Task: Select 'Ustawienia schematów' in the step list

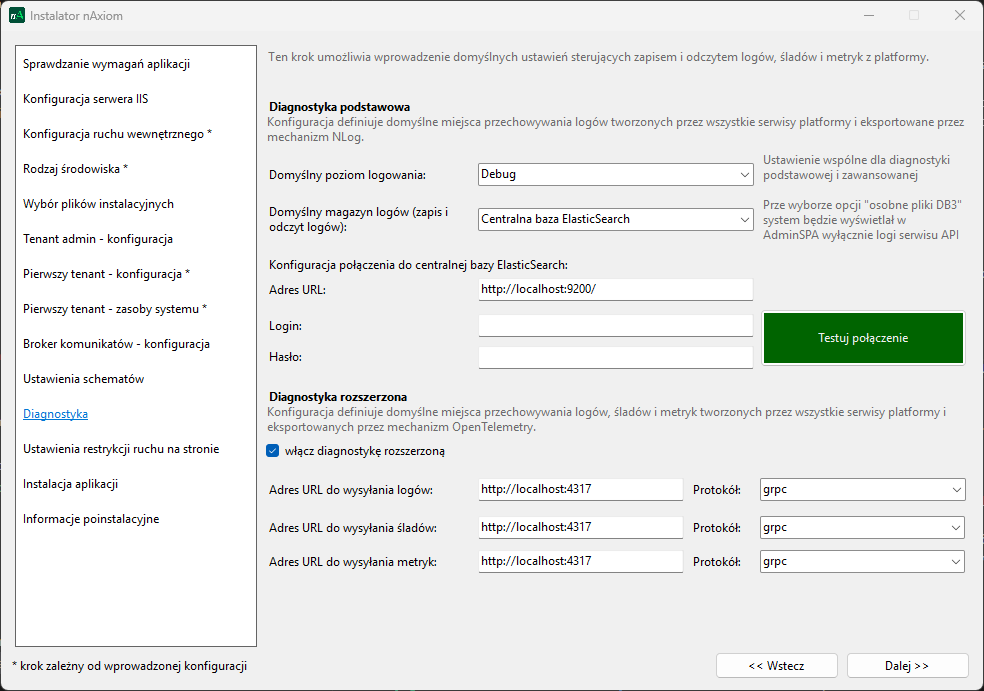Action: click(x=83, y=379)
